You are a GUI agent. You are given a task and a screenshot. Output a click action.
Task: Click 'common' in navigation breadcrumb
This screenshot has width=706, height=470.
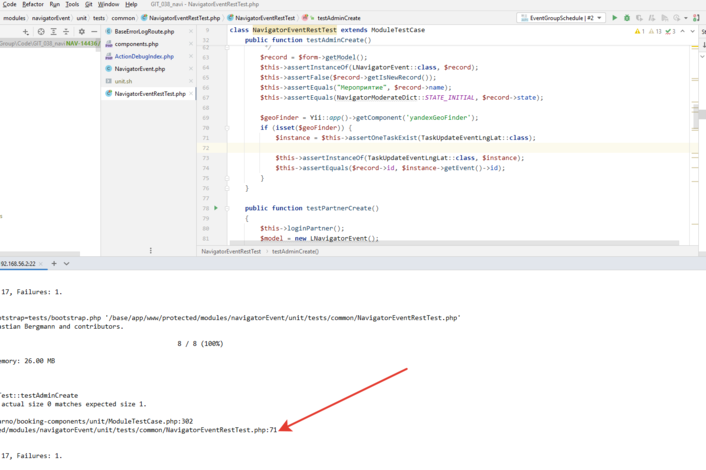(123, 18)
